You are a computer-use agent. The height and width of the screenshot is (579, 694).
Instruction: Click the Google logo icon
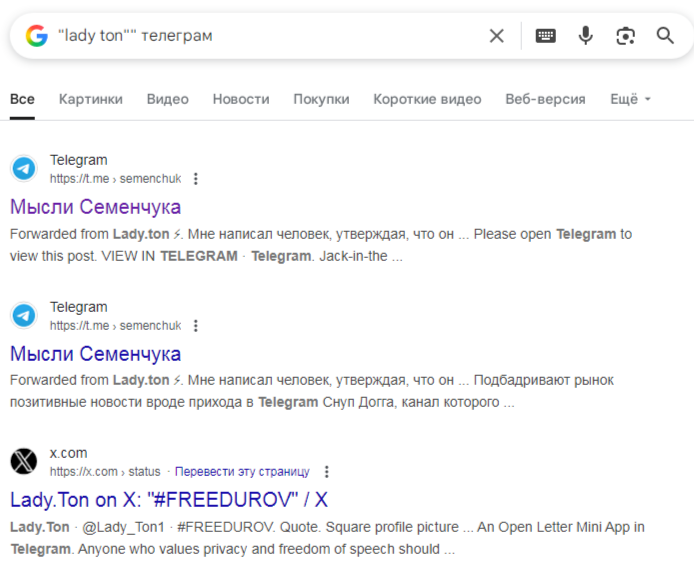(37, 36)
